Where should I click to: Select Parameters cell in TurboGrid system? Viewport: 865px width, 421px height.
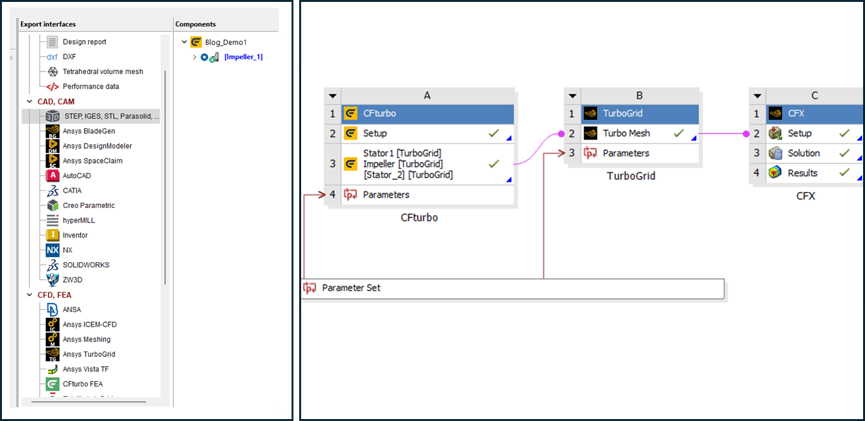point(640,153)
